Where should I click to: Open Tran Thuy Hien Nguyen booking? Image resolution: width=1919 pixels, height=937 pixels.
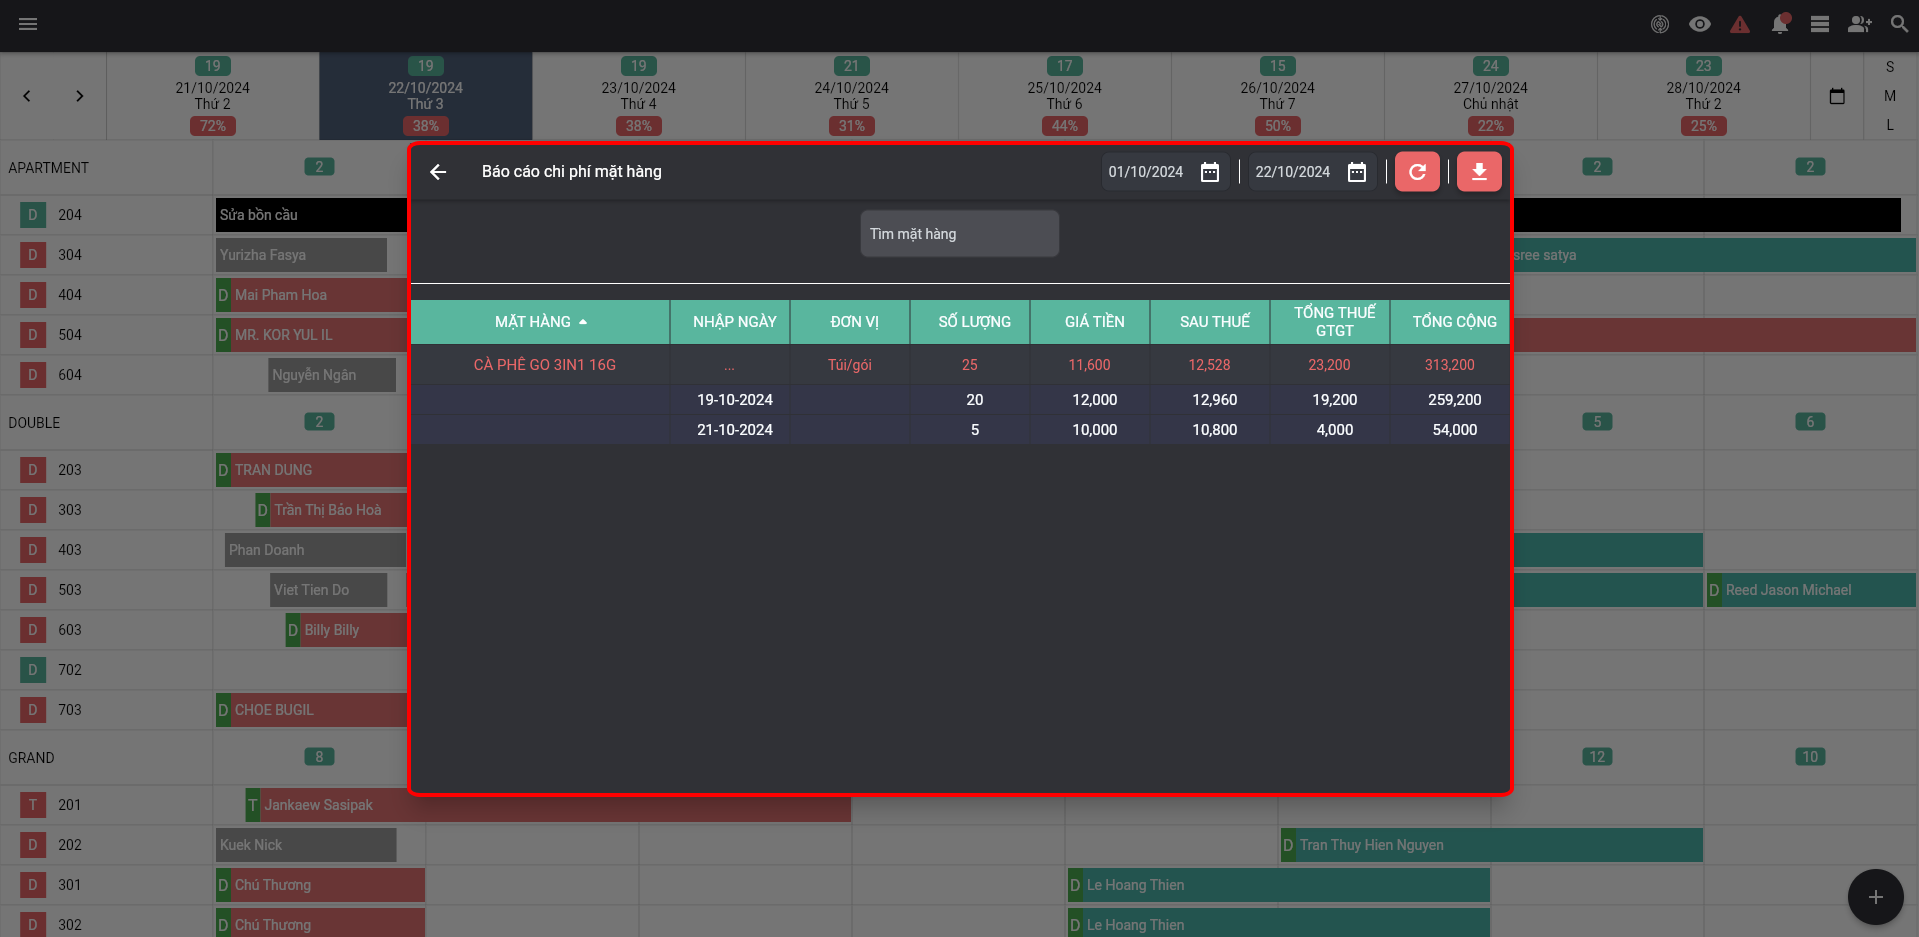1491,845
